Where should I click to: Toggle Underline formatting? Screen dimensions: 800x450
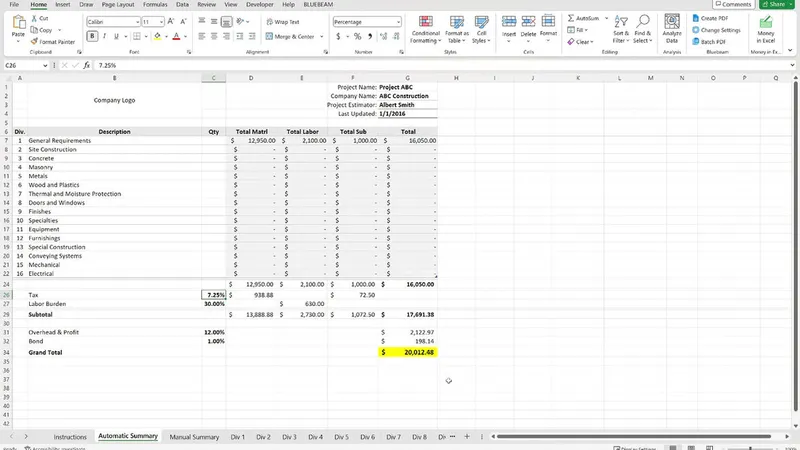click(116, 36)
